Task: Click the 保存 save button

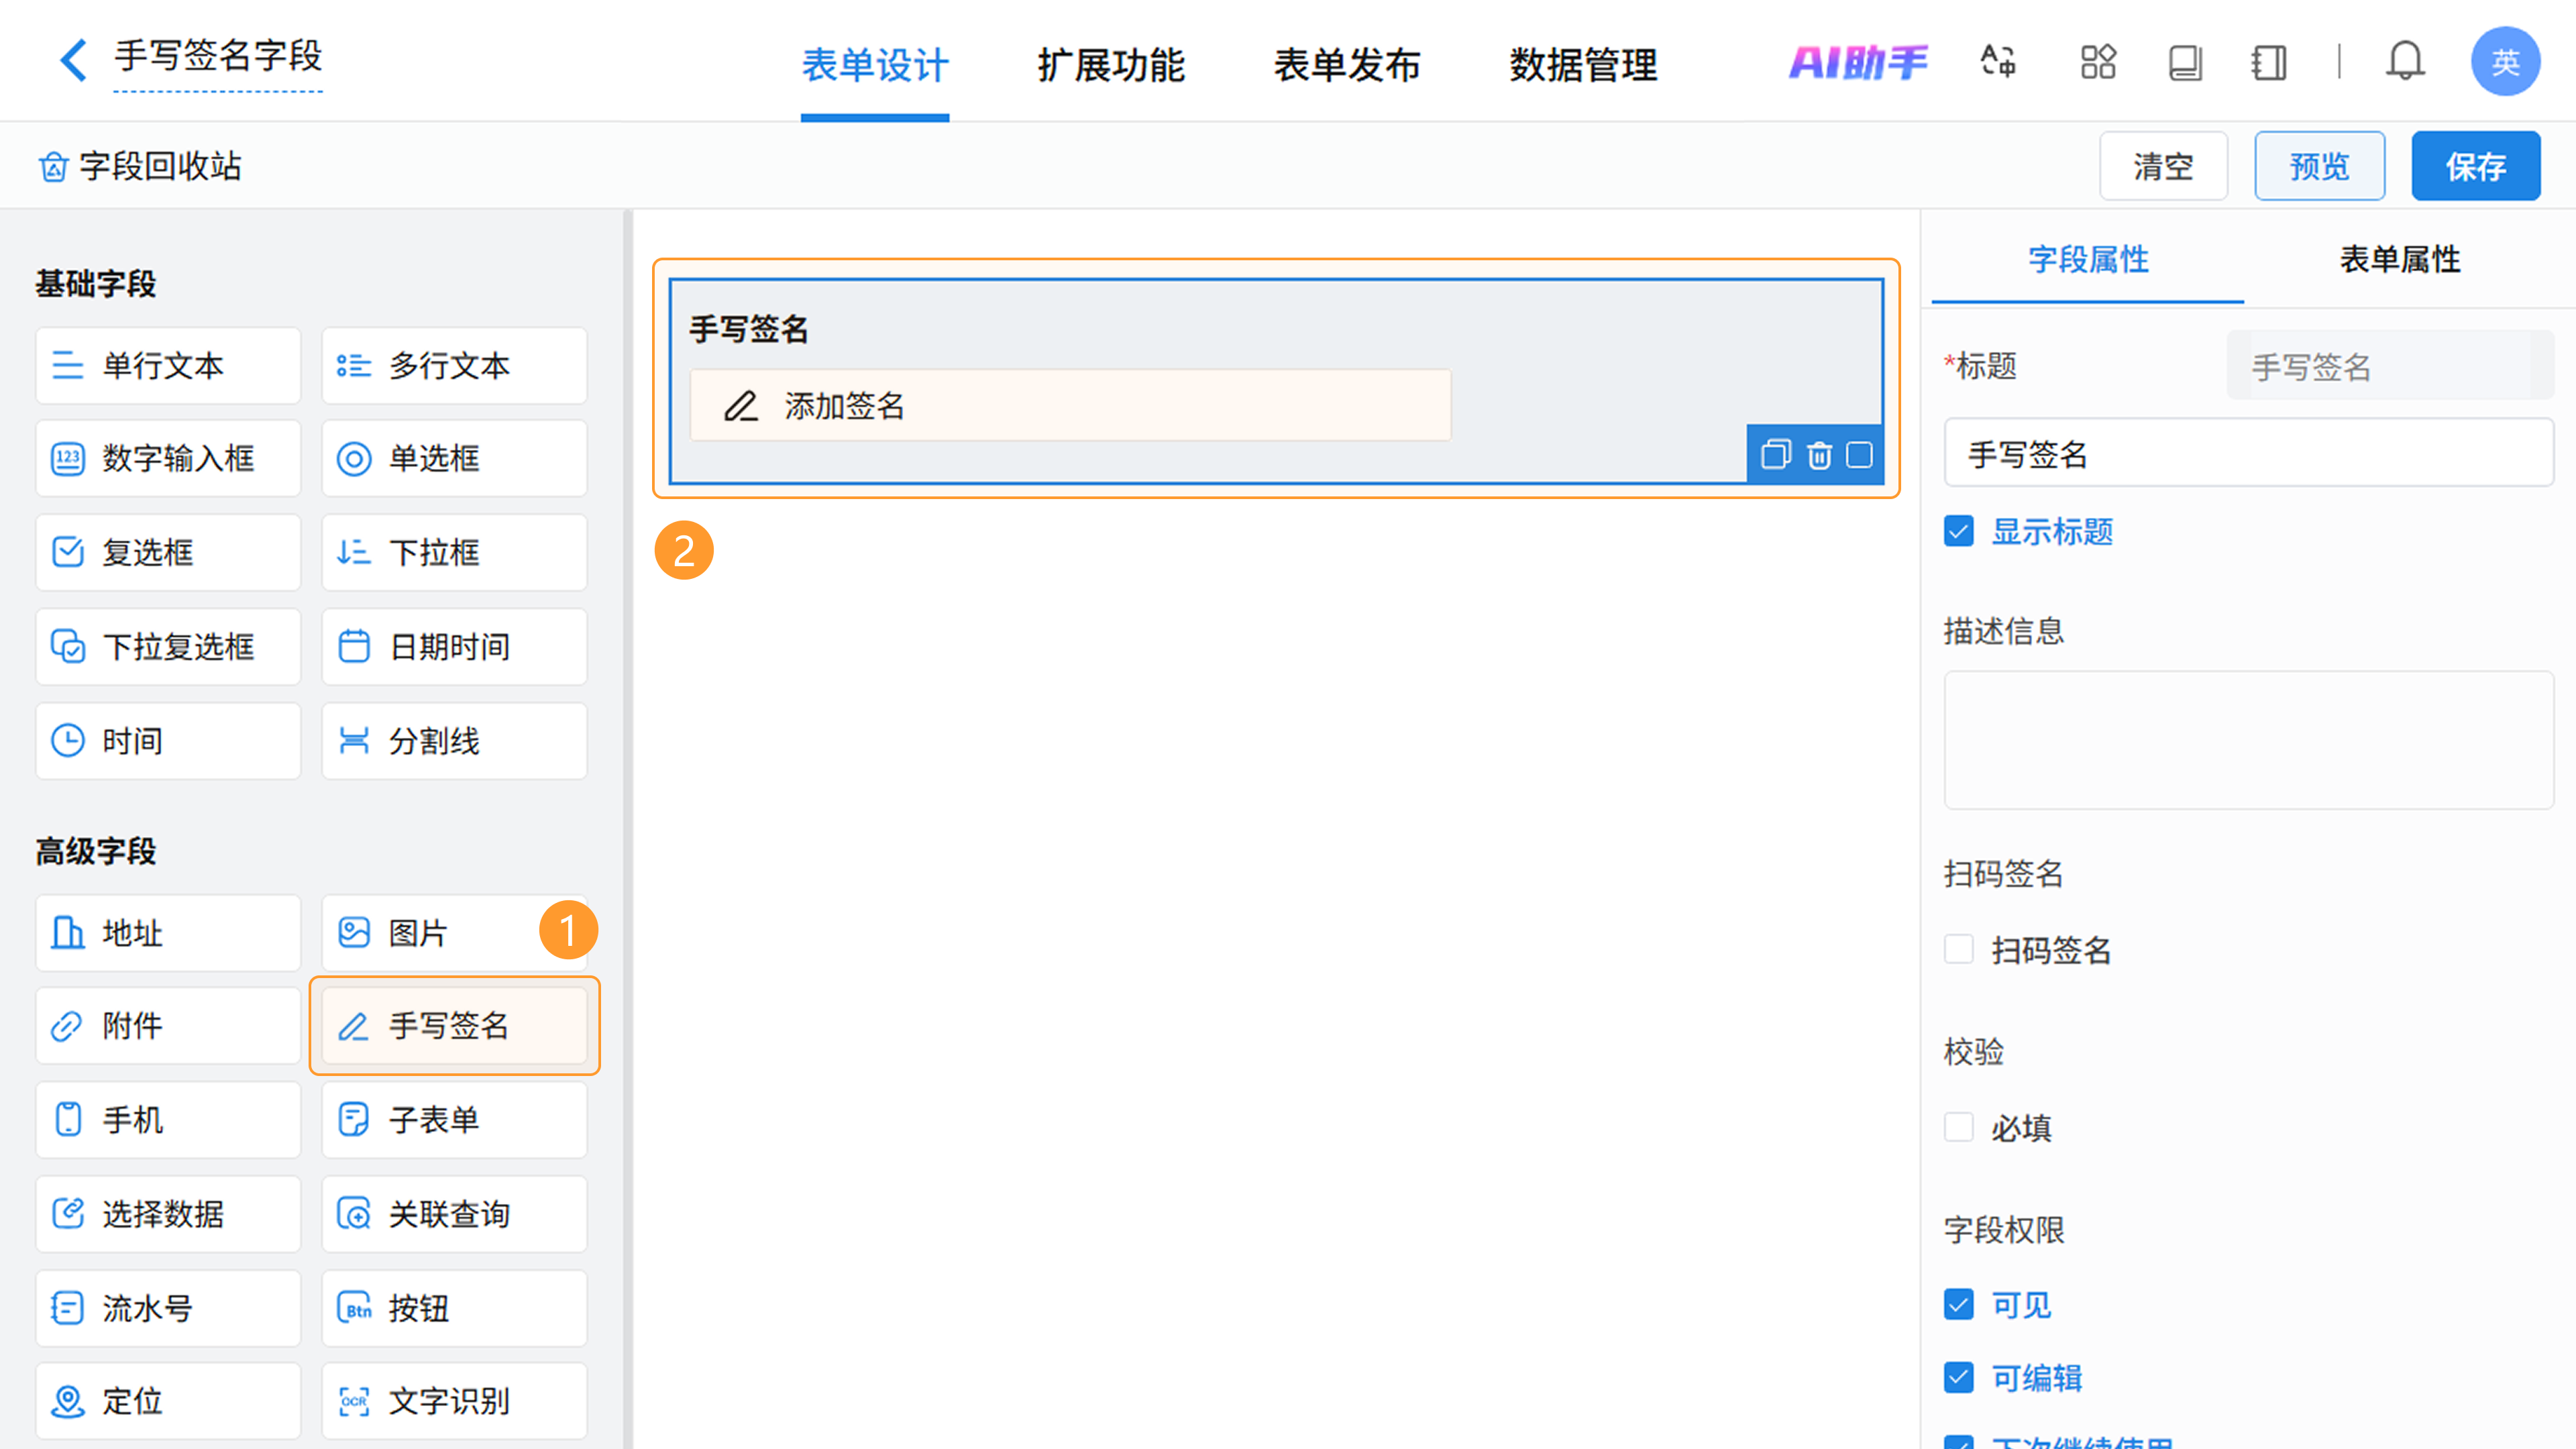Action: click(2475, 166)
